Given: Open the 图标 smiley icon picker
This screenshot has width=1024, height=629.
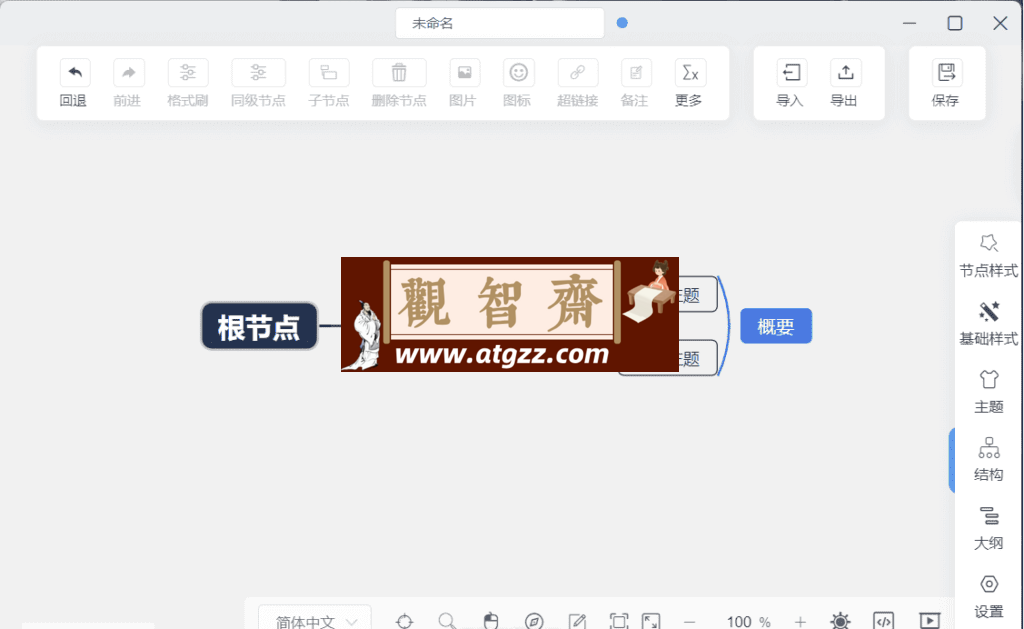Looking at the screenshot, I should click(x=519, y=73).
